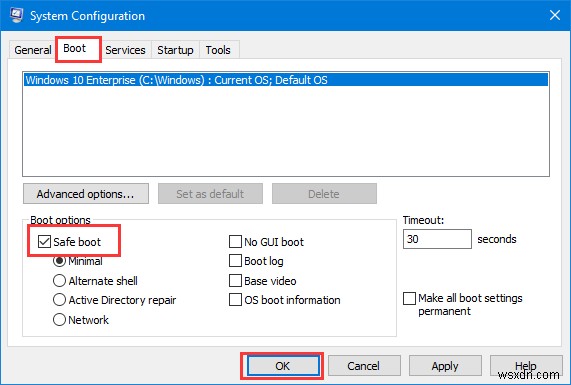This screenshot has width=571, height=385.
Task: Open Advanced options
Action: tap(86, 194)
